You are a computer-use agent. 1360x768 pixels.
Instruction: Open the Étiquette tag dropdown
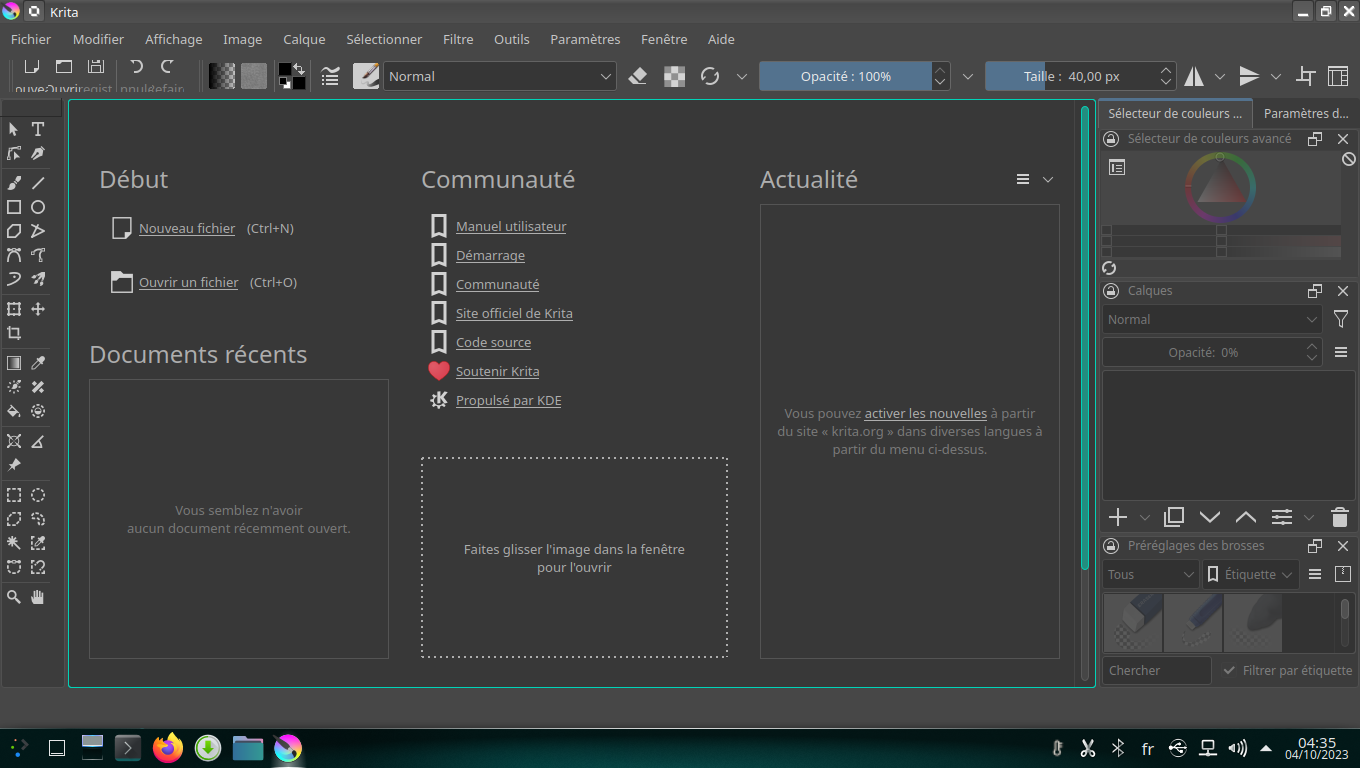tap(1251, 574)
